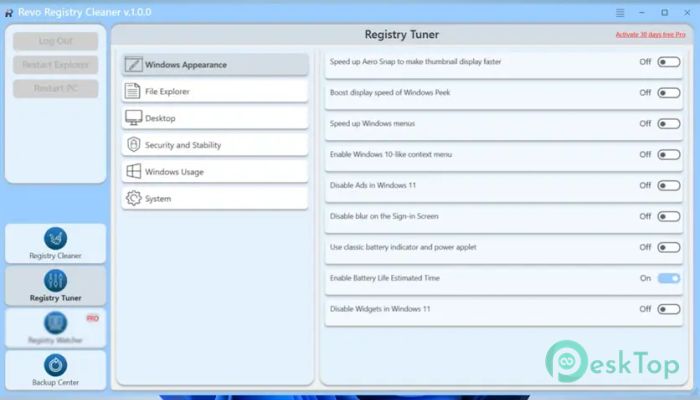Click 'Speed up Aero Snap' description text

415,62
